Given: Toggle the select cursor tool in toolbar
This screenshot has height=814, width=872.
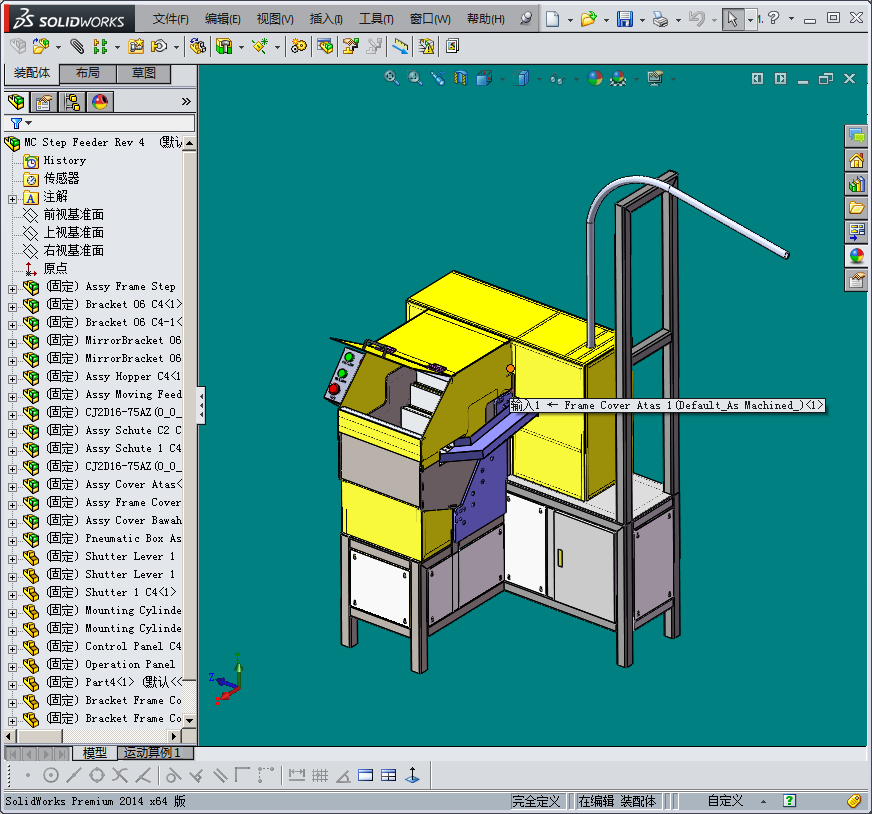Looking at the screenshot, I should [x=733, y=19].
